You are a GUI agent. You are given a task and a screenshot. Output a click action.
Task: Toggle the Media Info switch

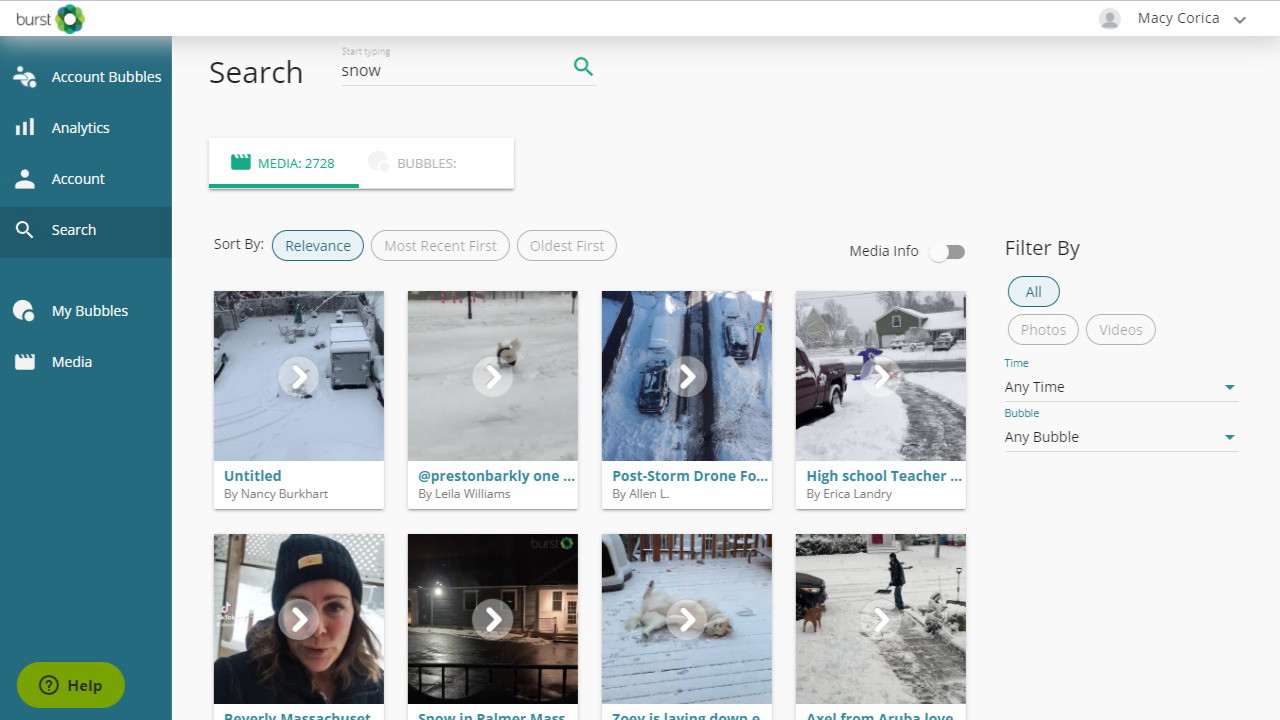(x=946, y=252)
